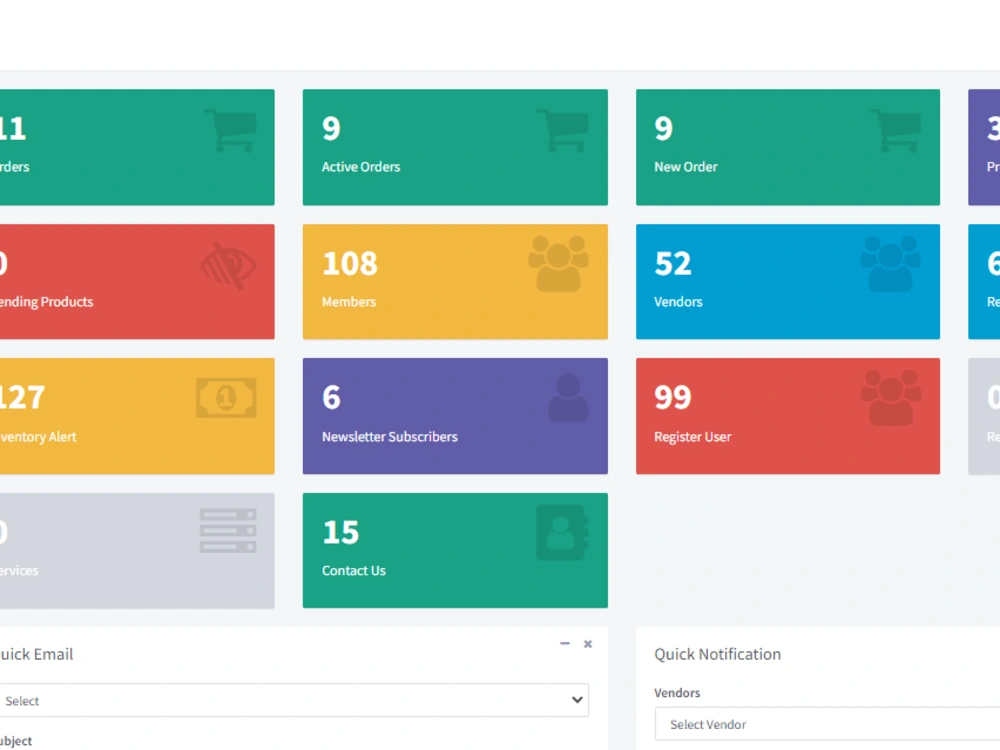
Task: Click the money bill icon on Inventory Alert card
Action: [226, 398]
